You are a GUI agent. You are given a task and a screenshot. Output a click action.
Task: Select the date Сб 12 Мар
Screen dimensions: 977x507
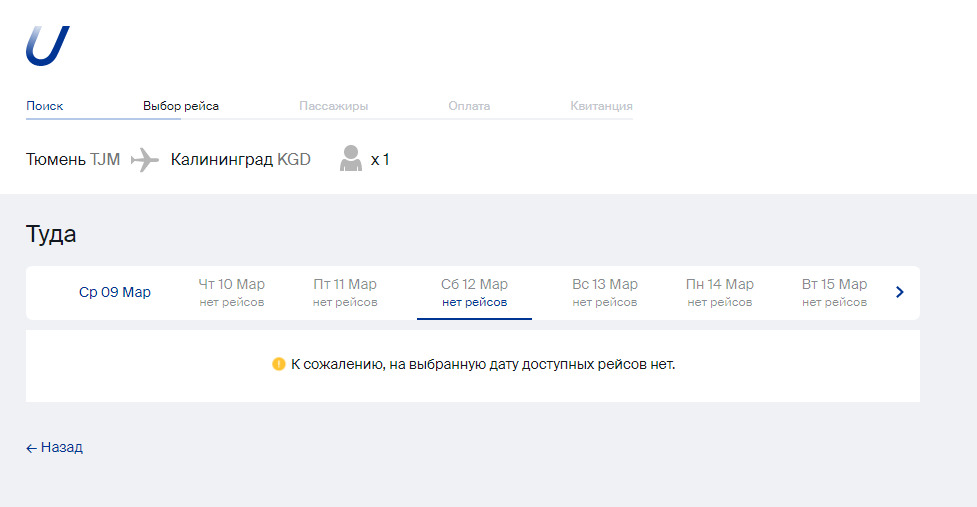[474, 292]
